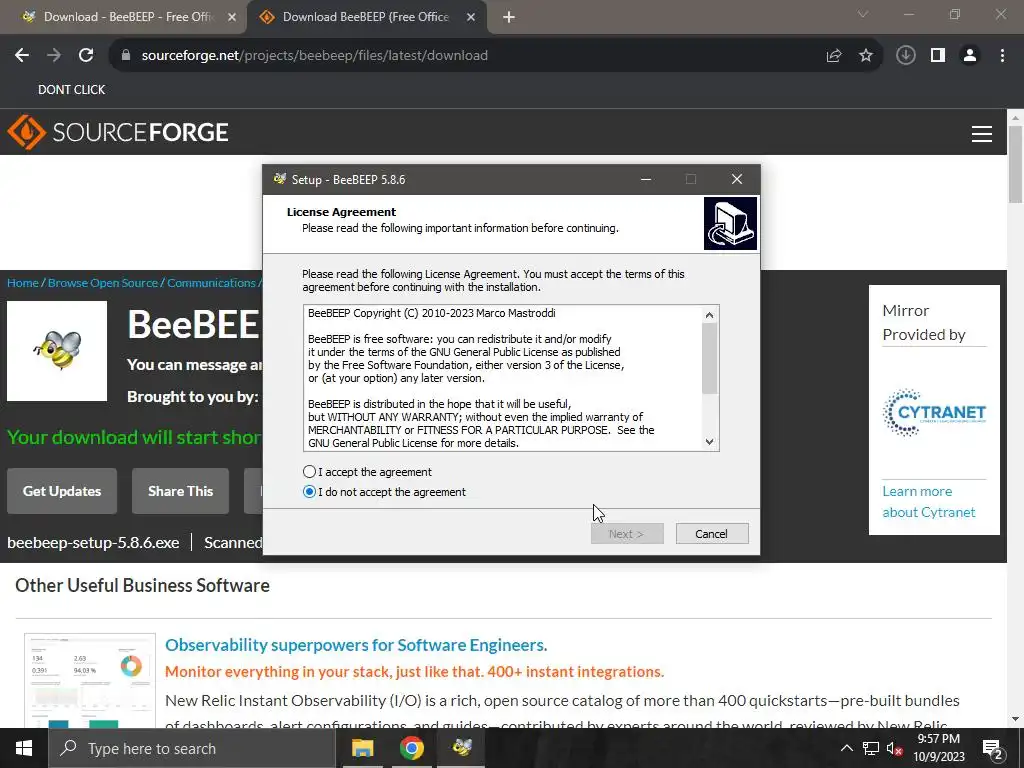Click the page scrollbar up arrow
The height and width of the screenshot is (768, 1024).
pyautogui.click(x=1015, y=118)
